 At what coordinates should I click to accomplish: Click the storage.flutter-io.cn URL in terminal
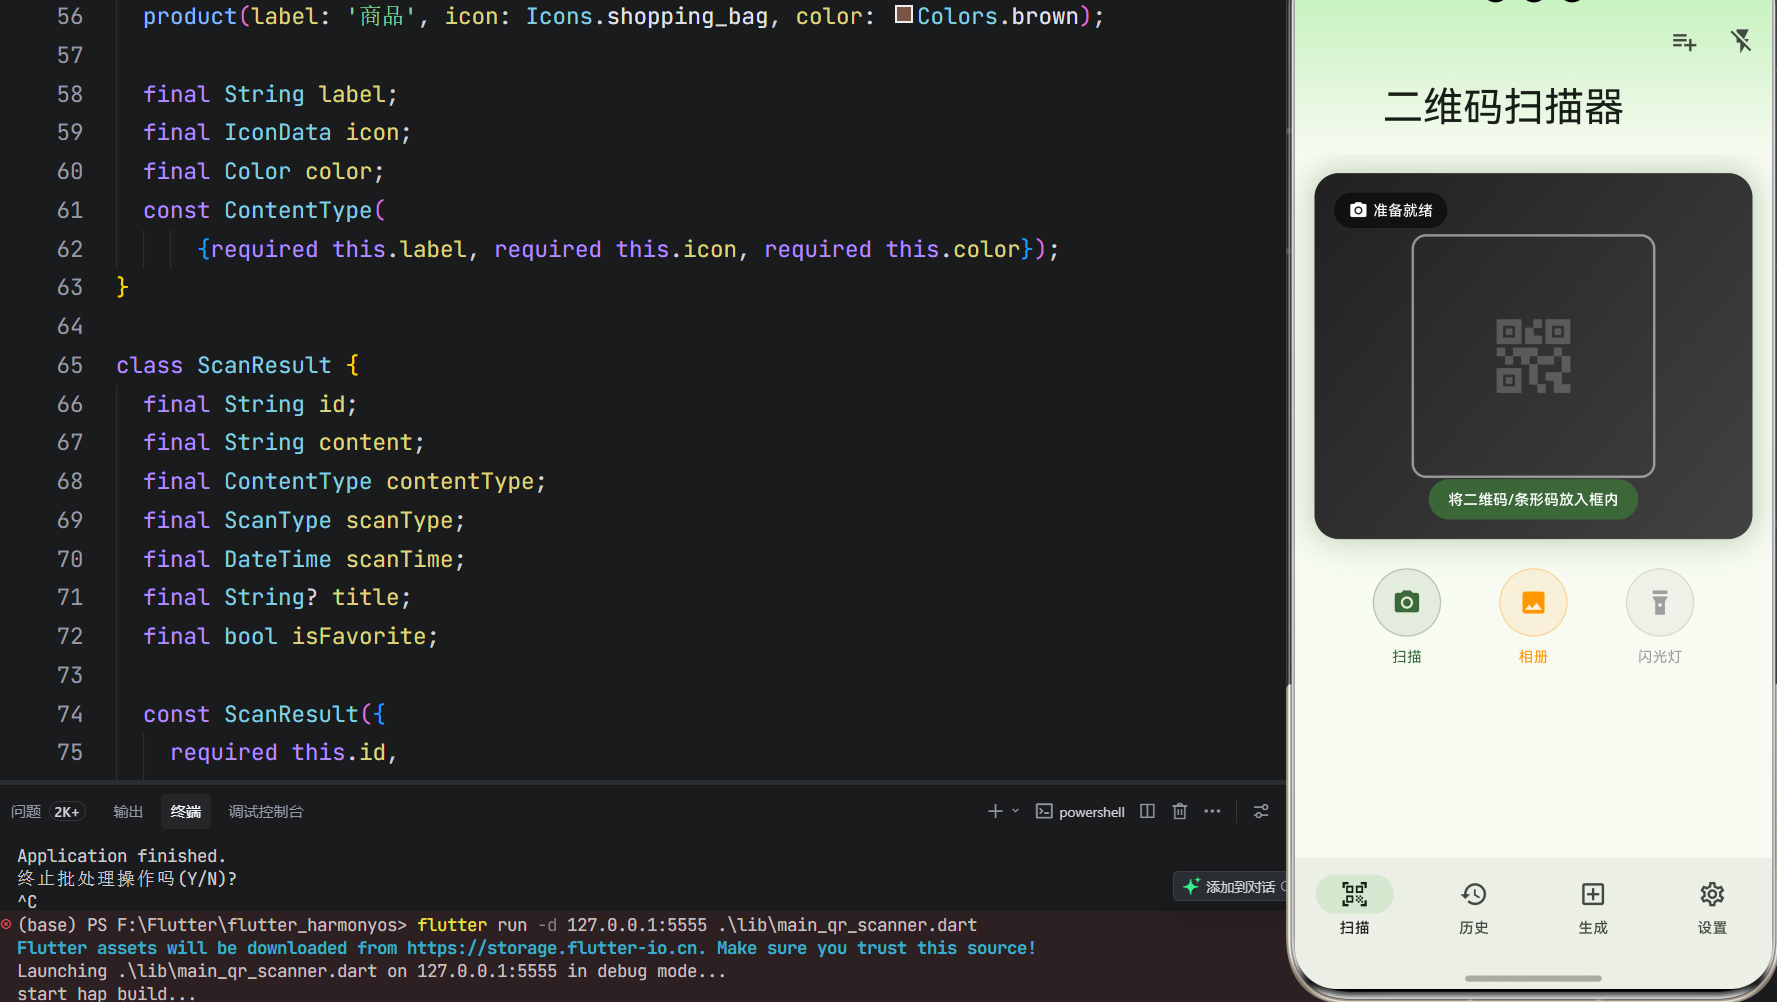(553, 947)
